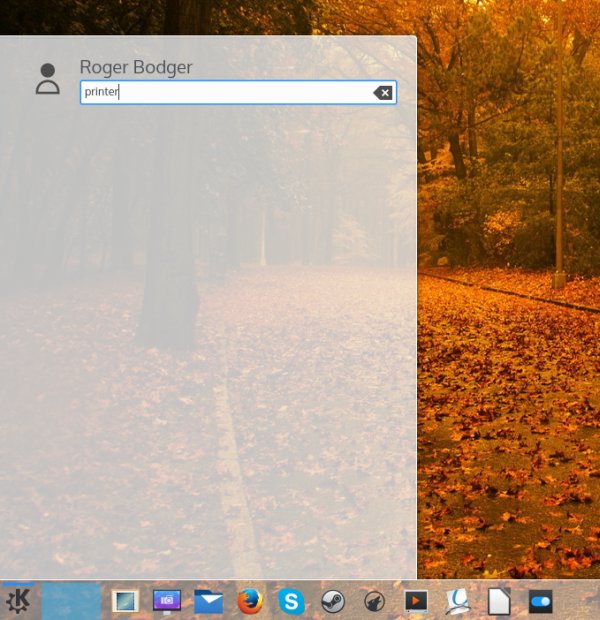Open the mail client envelope icon
The image size is (600, 620).
pos(208,601)
